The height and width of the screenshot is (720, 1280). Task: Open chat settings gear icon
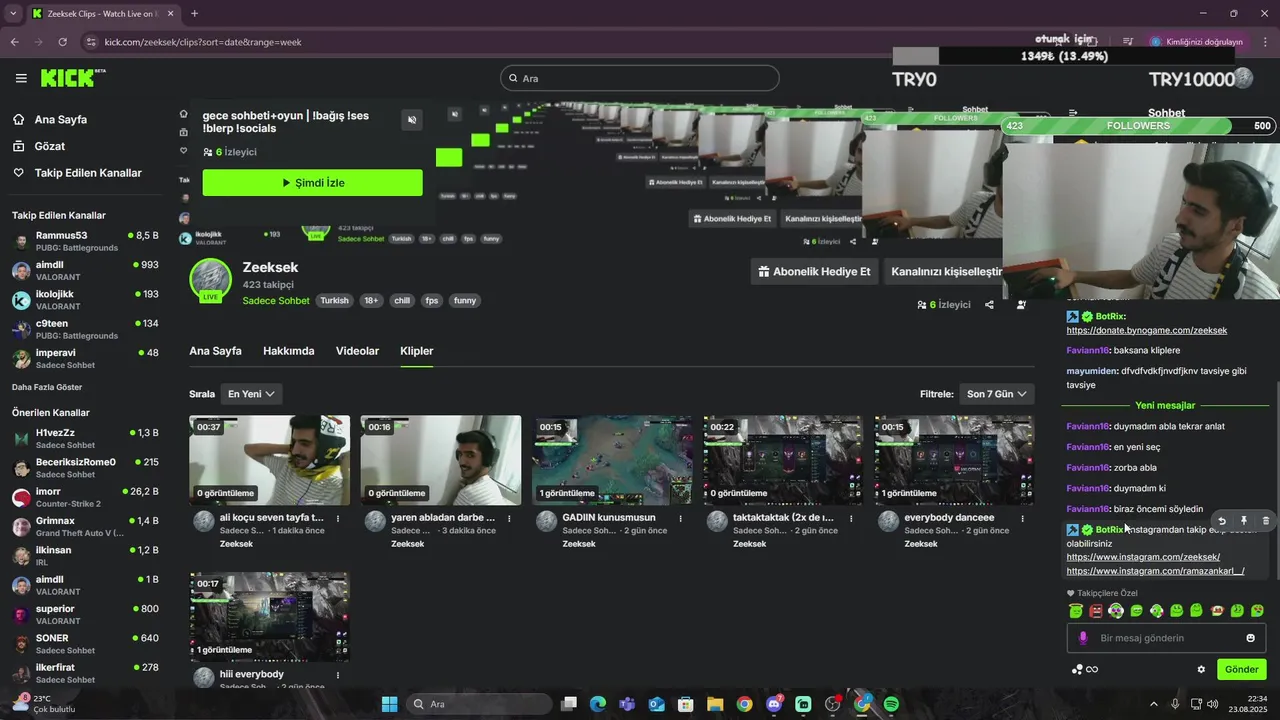pos(1201,670)
